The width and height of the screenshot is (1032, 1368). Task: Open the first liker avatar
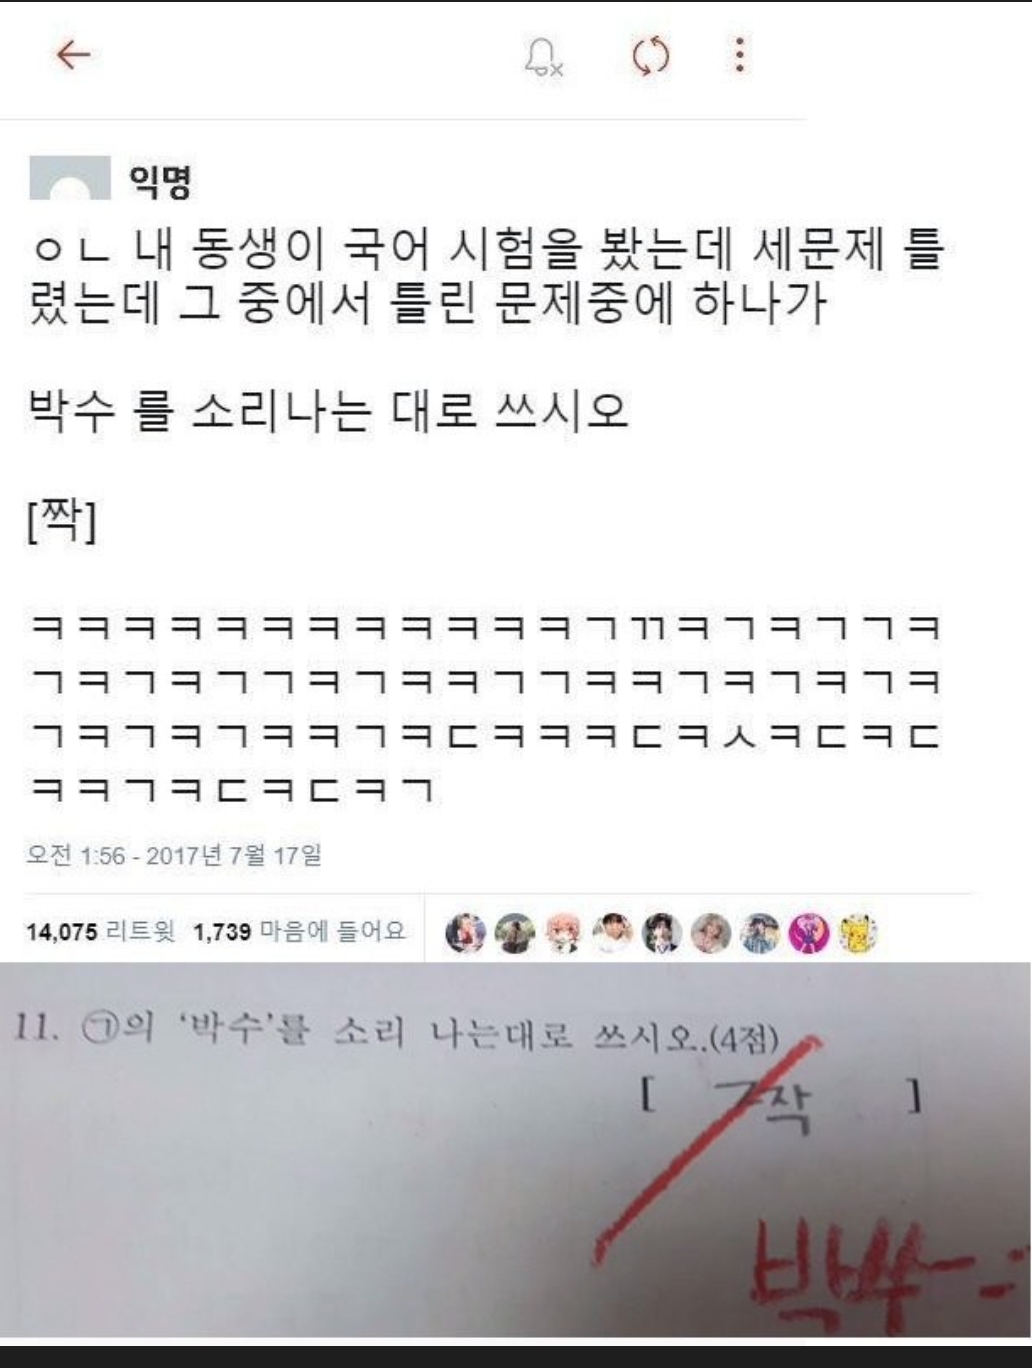(465, 933)
